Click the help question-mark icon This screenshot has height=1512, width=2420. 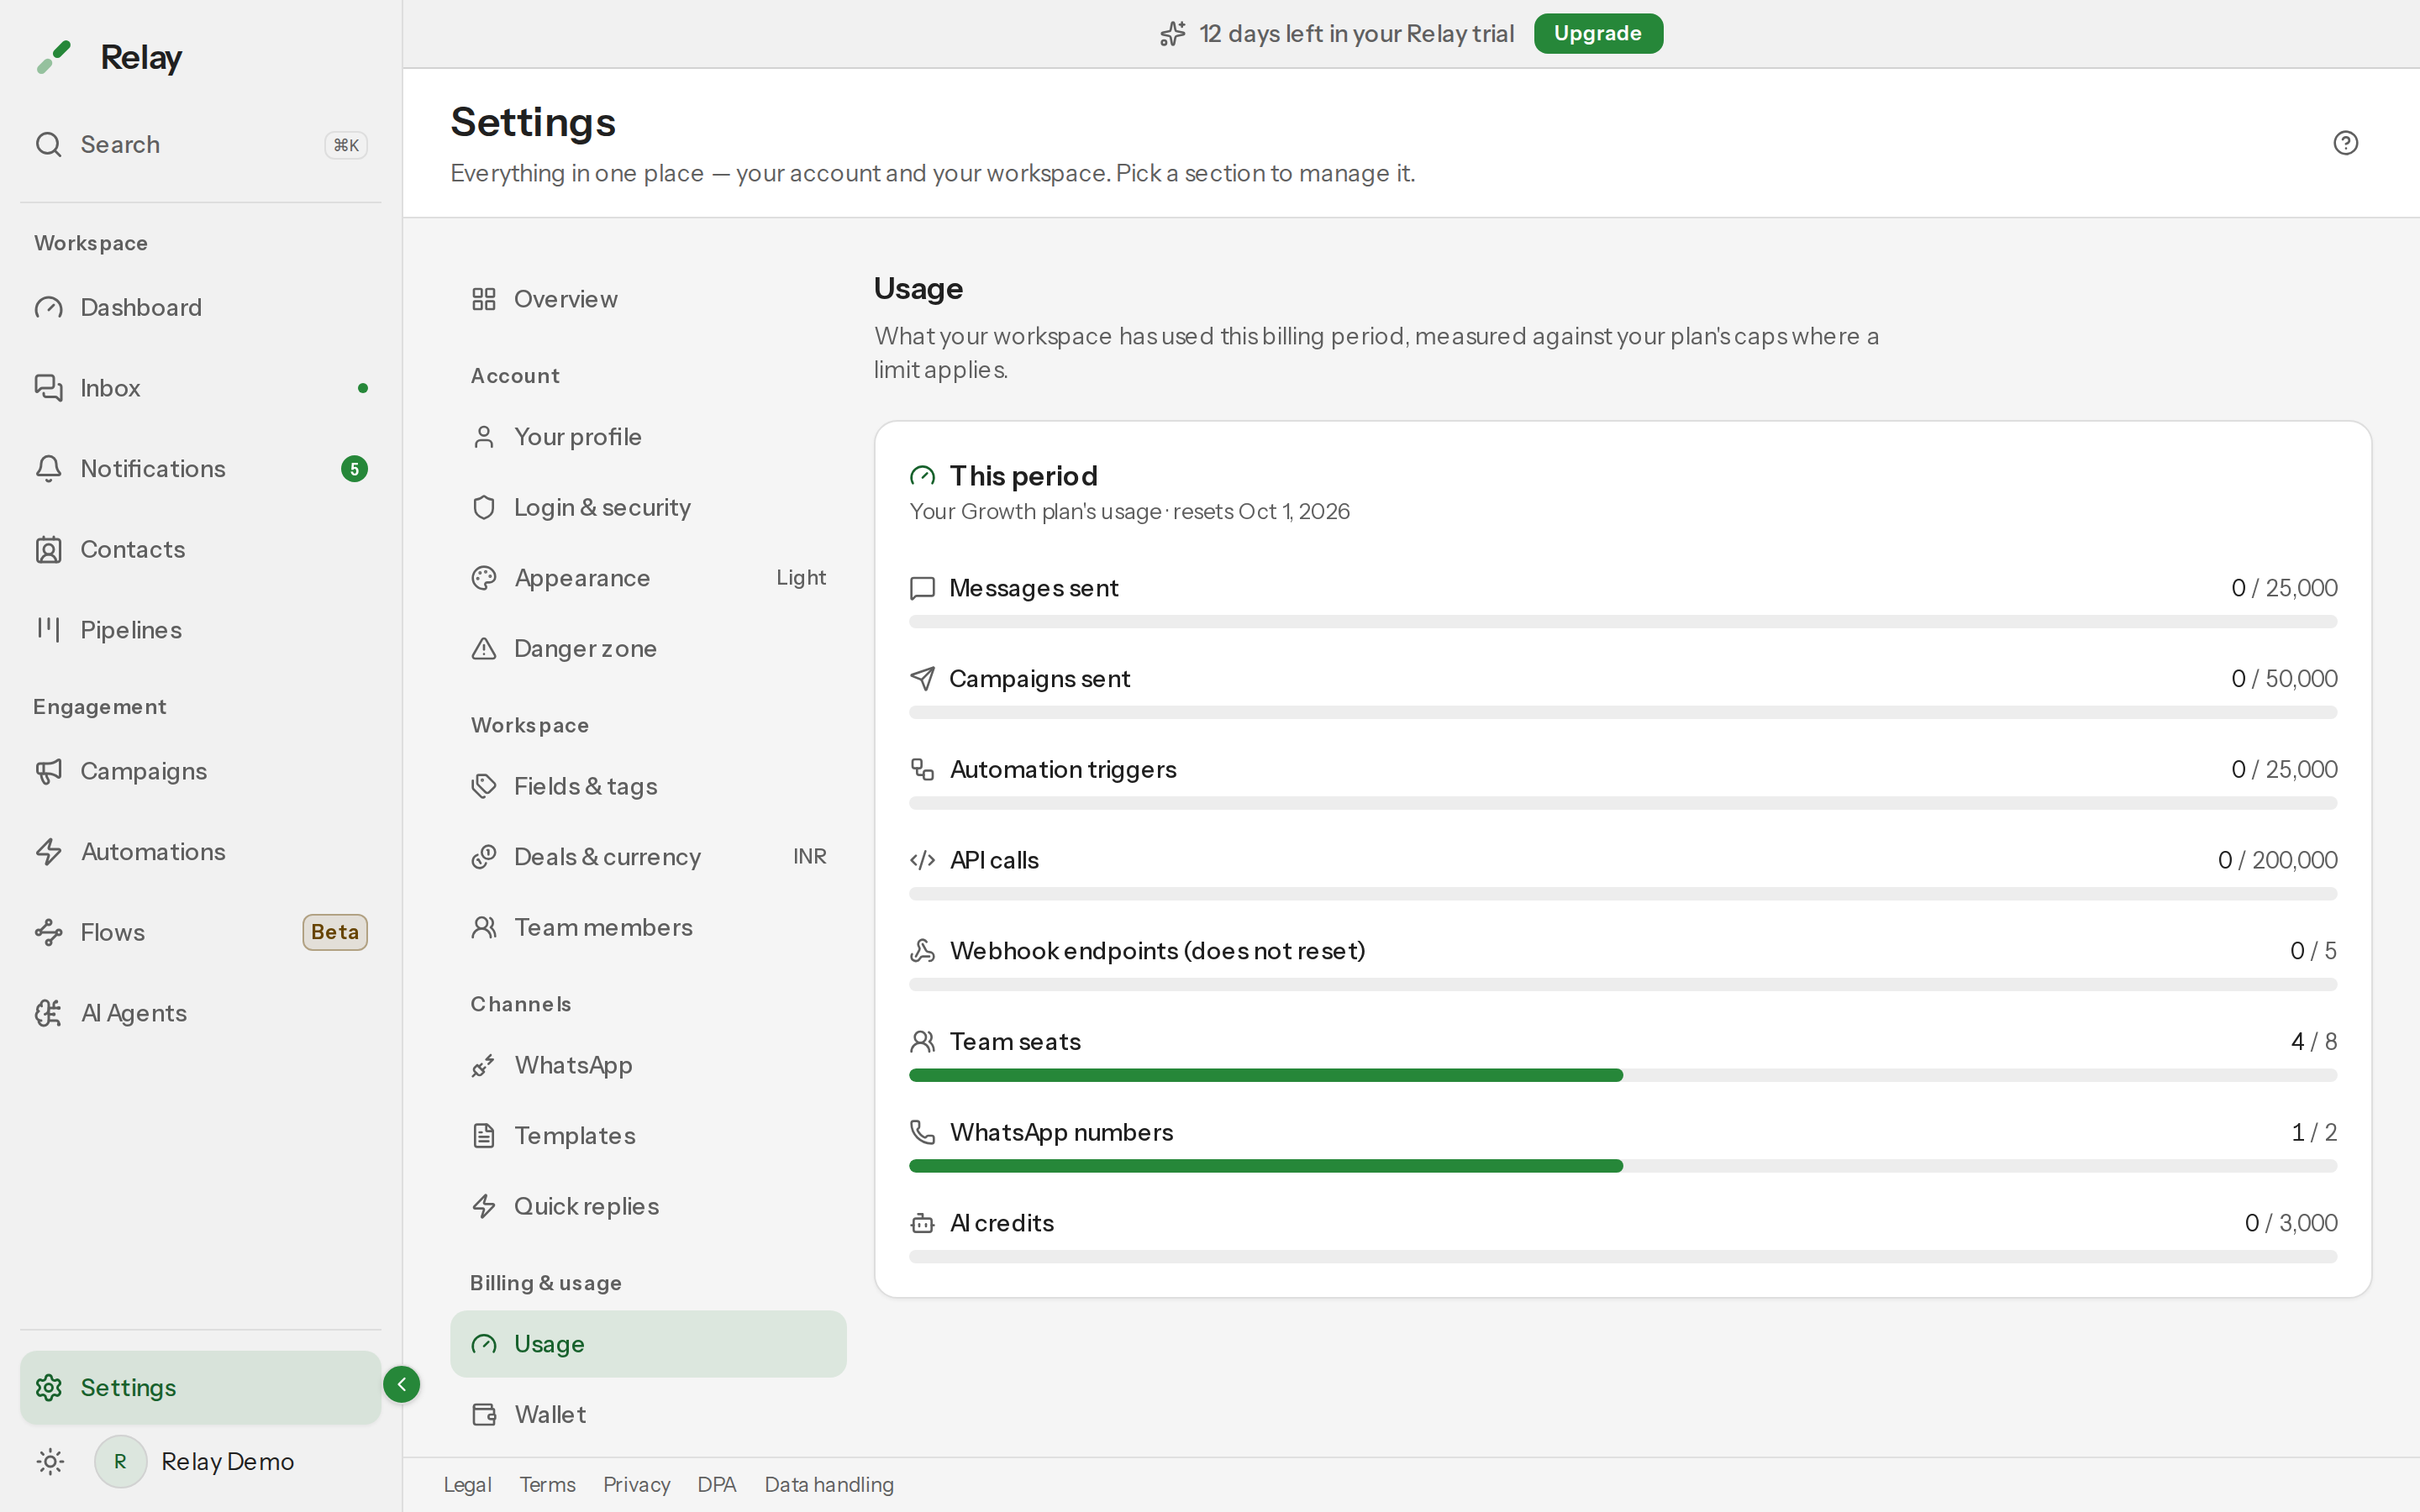pyautogui.click(x=2345, y=143)
